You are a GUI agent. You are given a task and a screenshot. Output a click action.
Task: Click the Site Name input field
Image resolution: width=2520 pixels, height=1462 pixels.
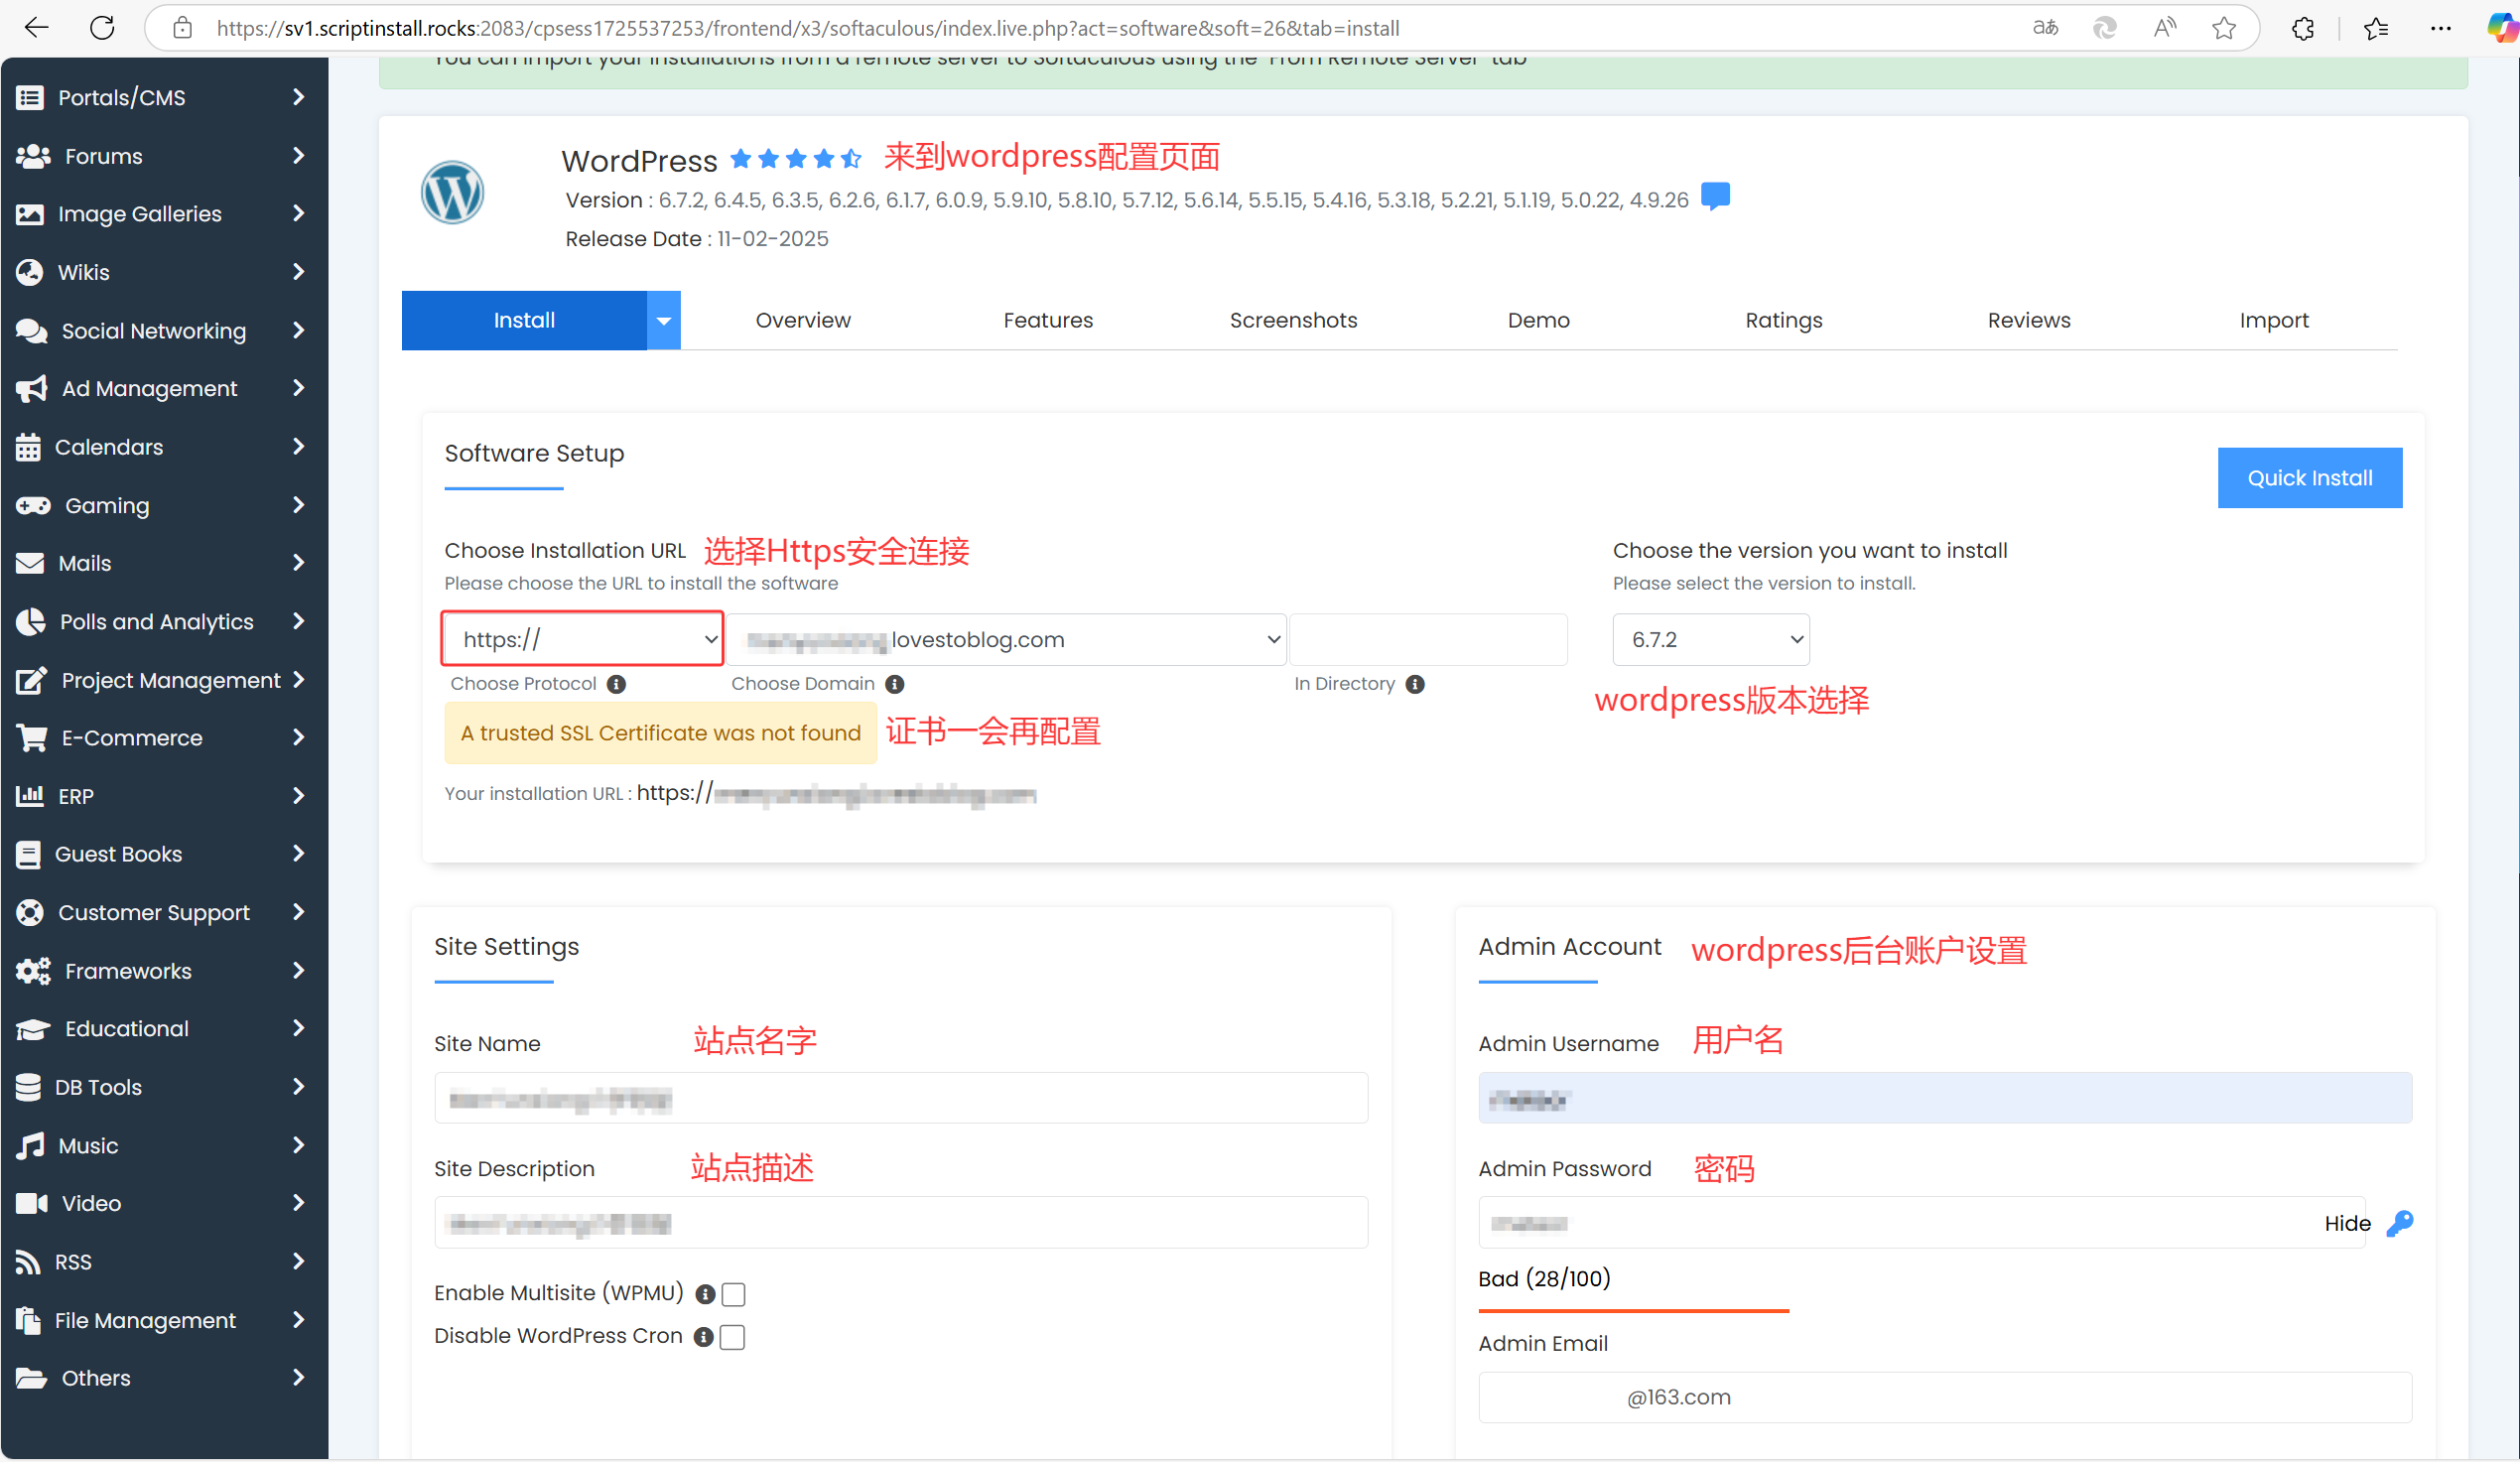tap(900, 1098)
